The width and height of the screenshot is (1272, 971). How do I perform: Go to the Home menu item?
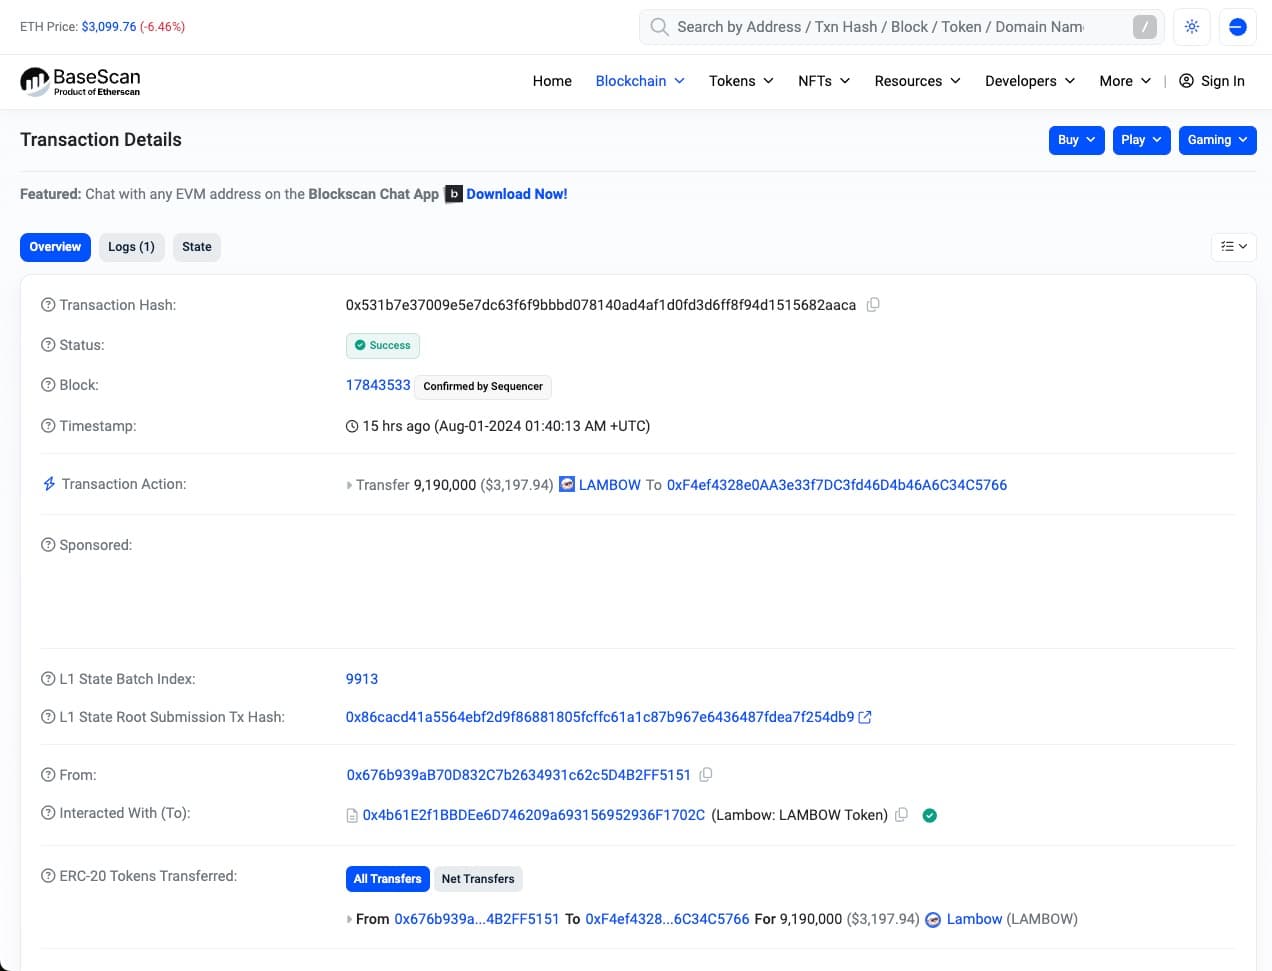click(x=552, y=81)
